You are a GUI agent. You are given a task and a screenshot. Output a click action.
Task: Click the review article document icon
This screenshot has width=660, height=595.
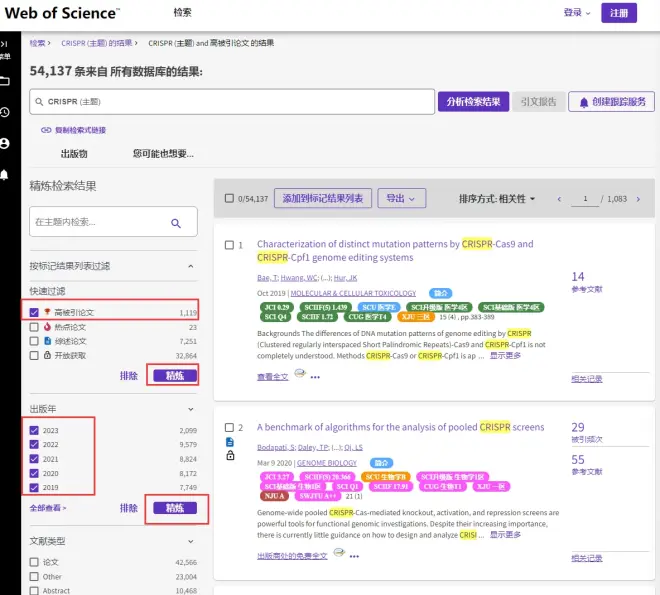pos(47,341)
